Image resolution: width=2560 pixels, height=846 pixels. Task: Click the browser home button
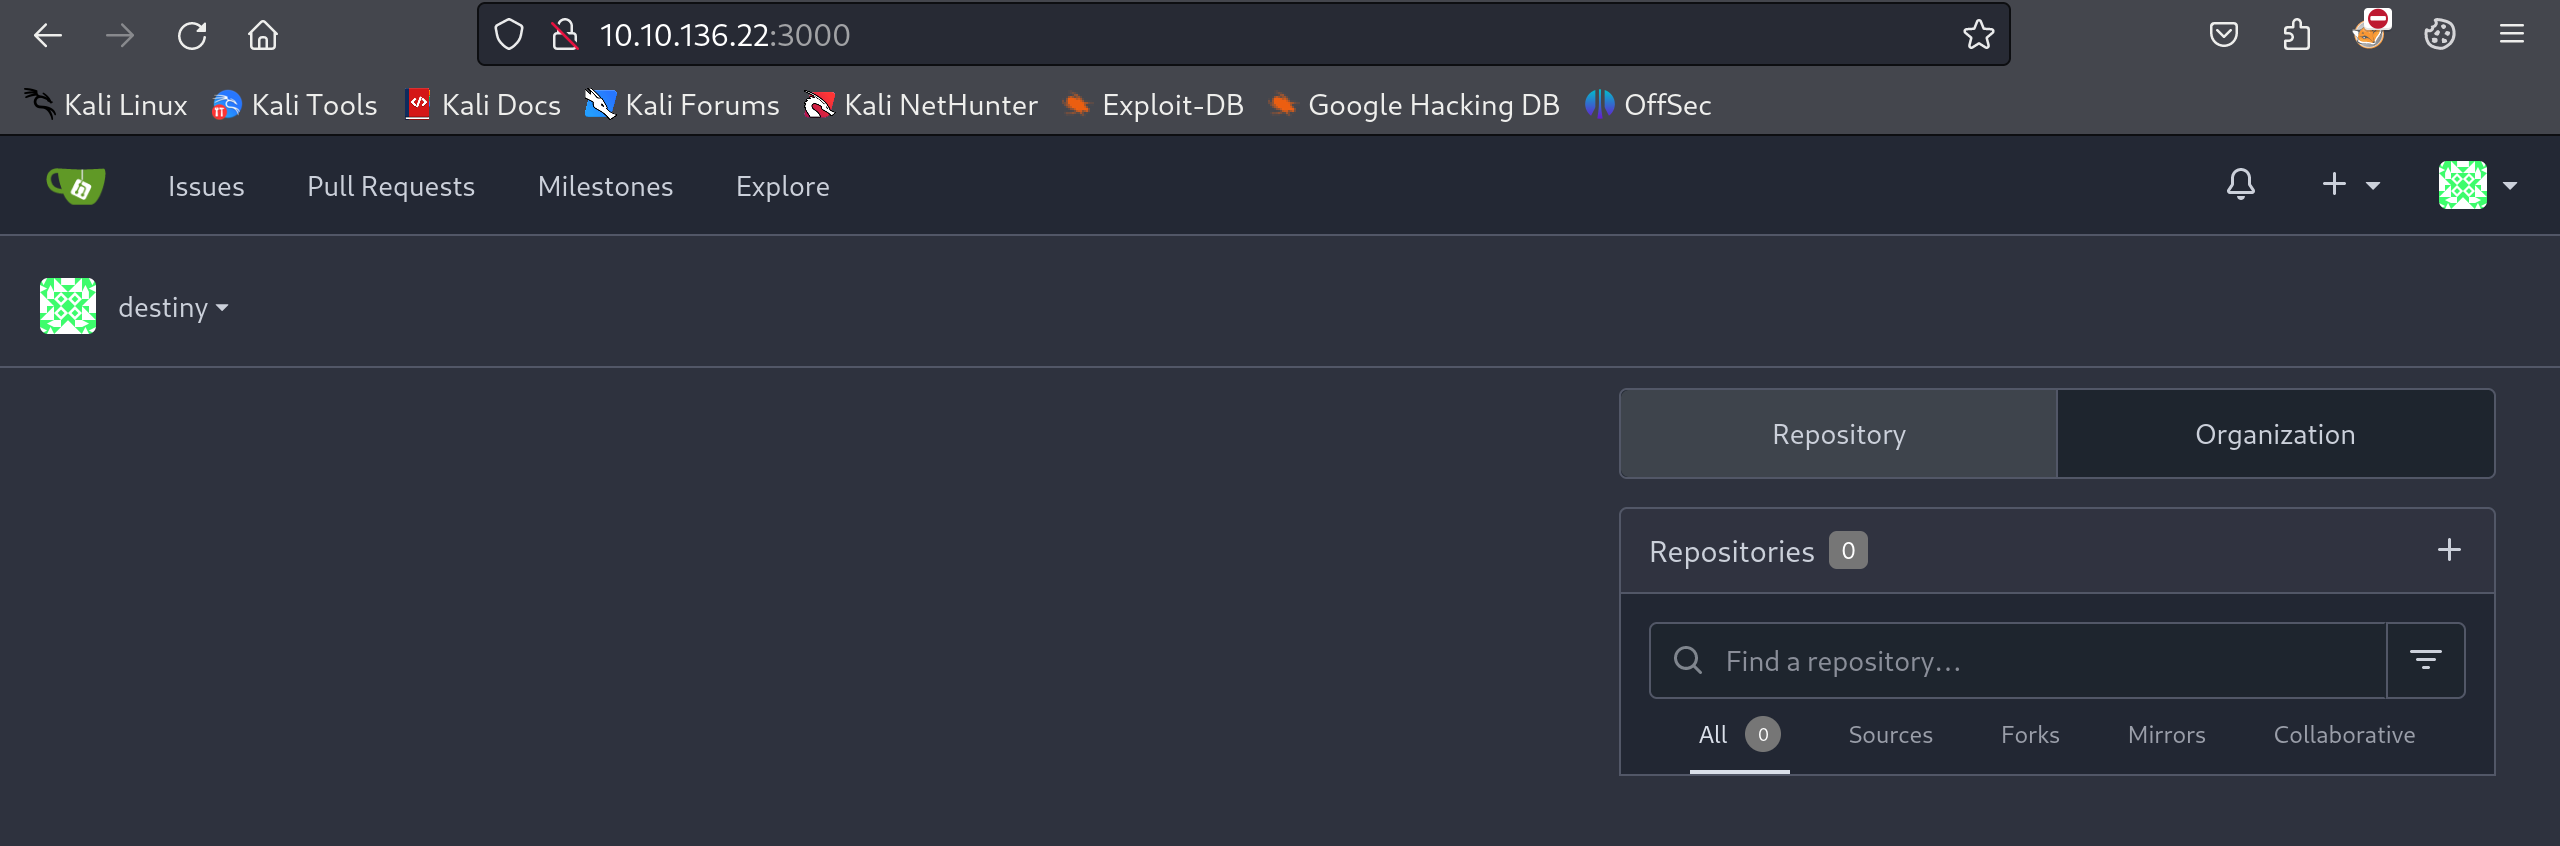[x=263, y=36]
